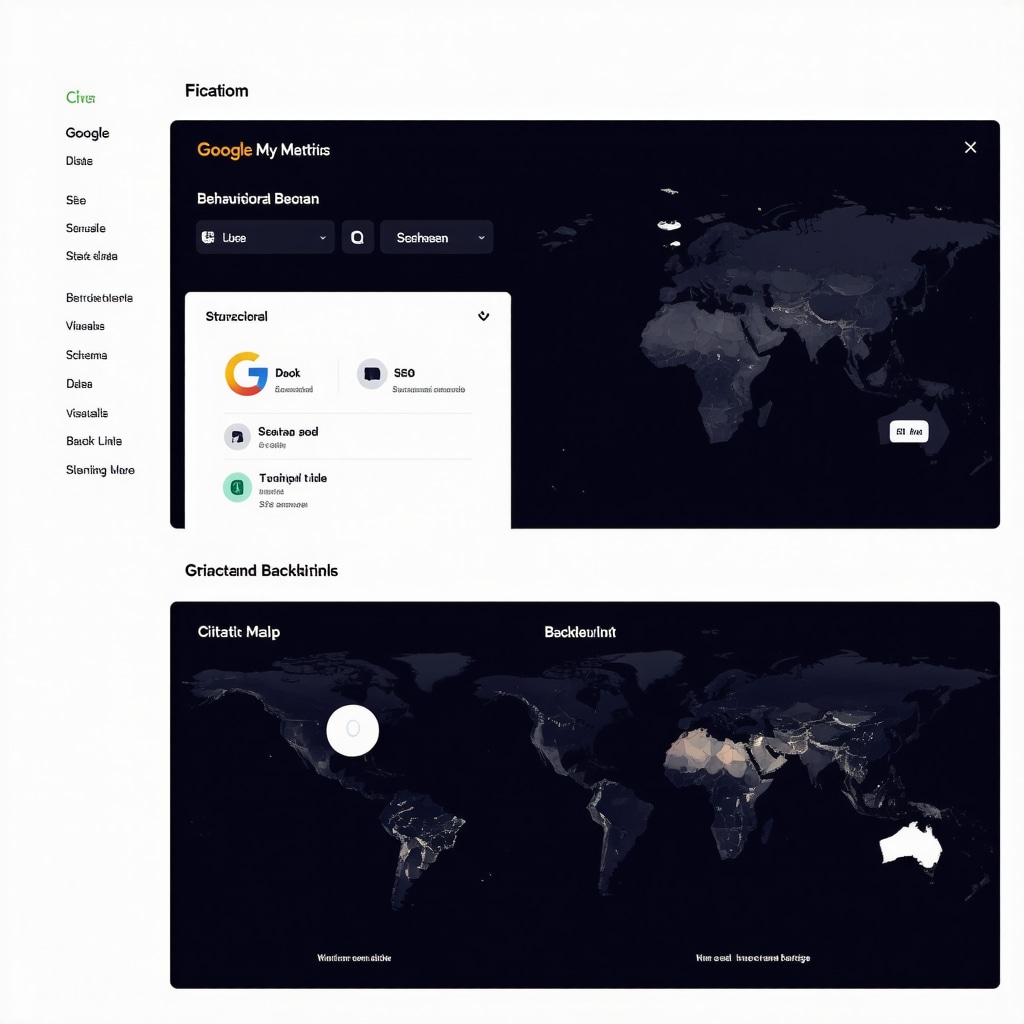This screenshot has width=1024, height=1024.
Task: Open Cirer in the sidebar
Action: pyautogui.click(x=80, y=97)
